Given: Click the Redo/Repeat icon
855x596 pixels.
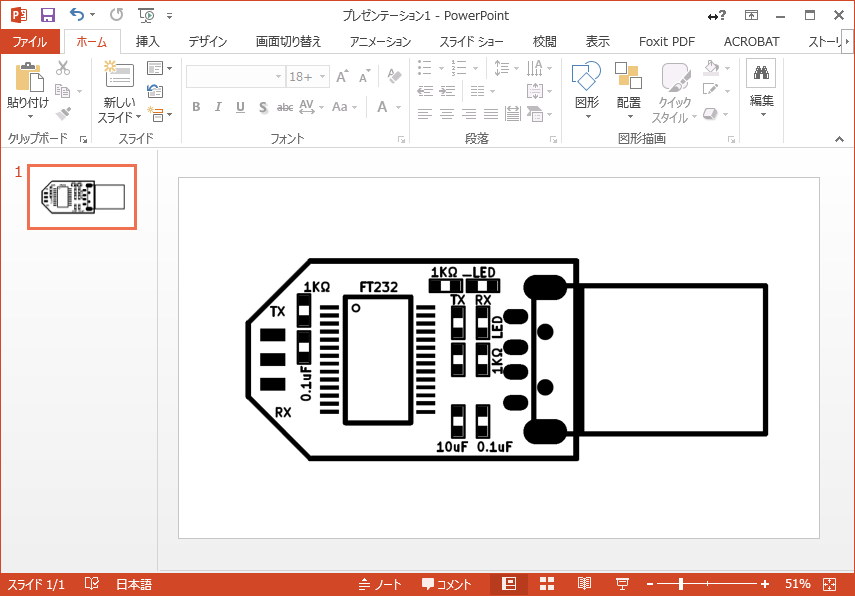Looking at the screenshot, I should point(116,15).
